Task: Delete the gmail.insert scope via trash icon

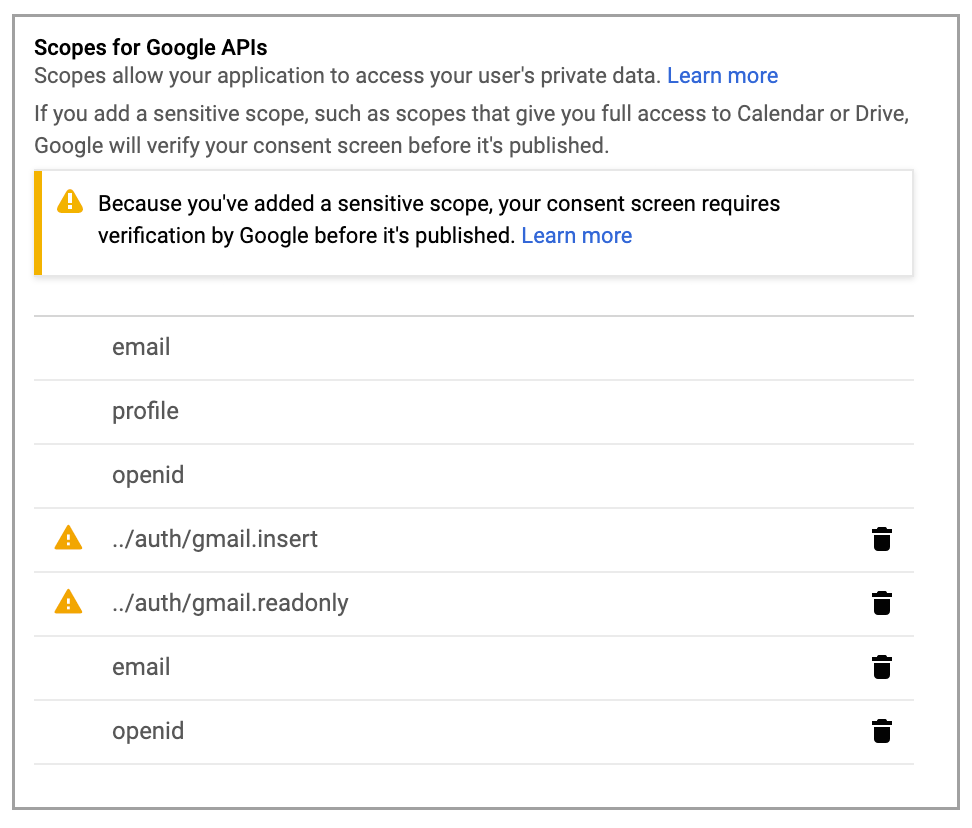Action: tap(881, 539)
